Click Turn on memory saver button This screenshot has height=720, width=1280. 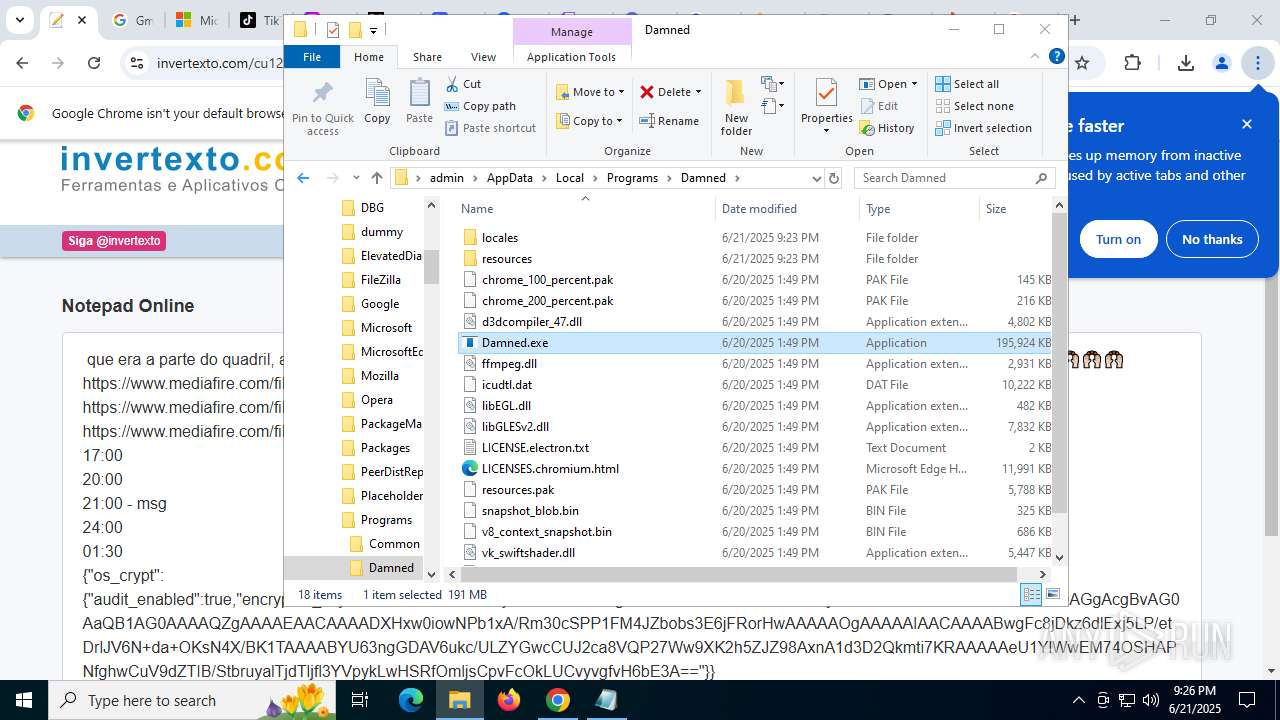(1118, 239)
